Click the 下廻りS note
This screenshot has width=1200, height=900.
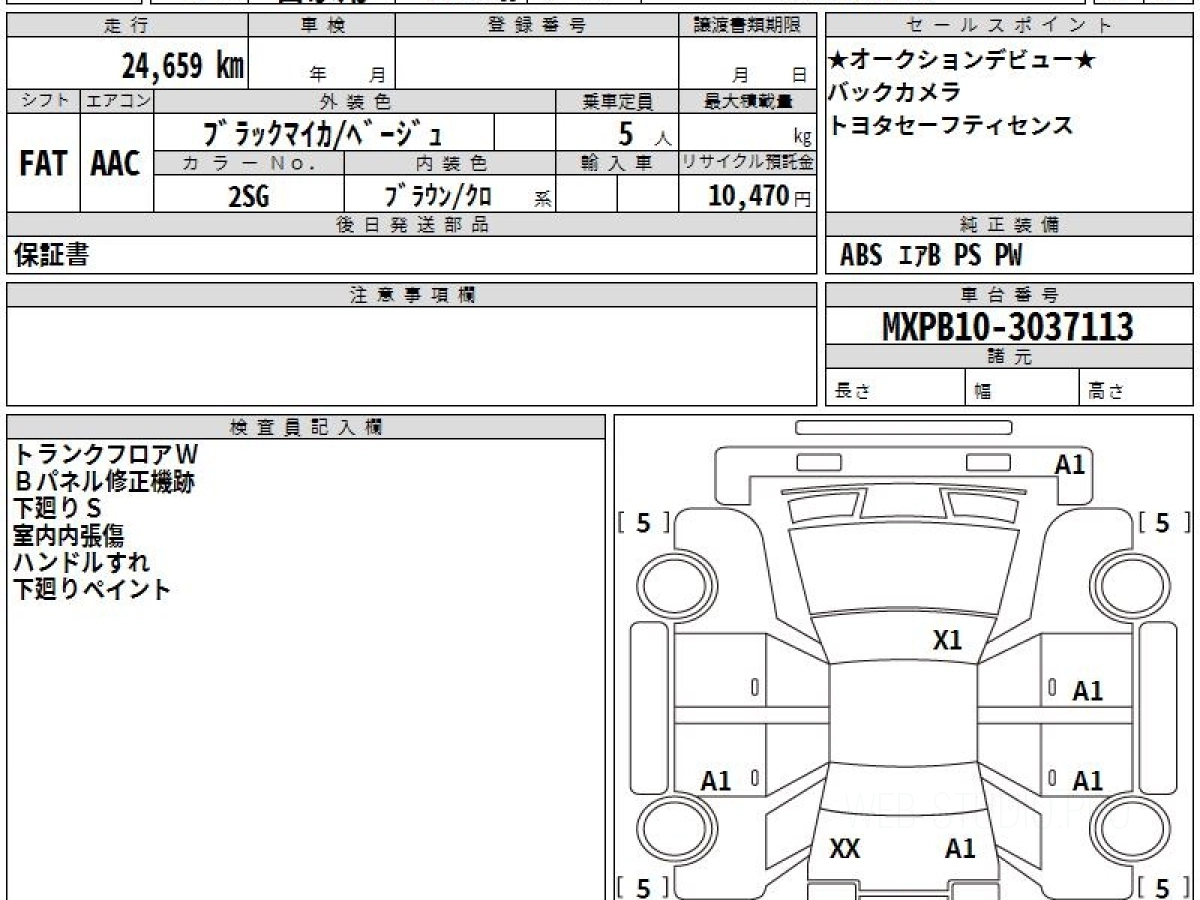point(58,509)
